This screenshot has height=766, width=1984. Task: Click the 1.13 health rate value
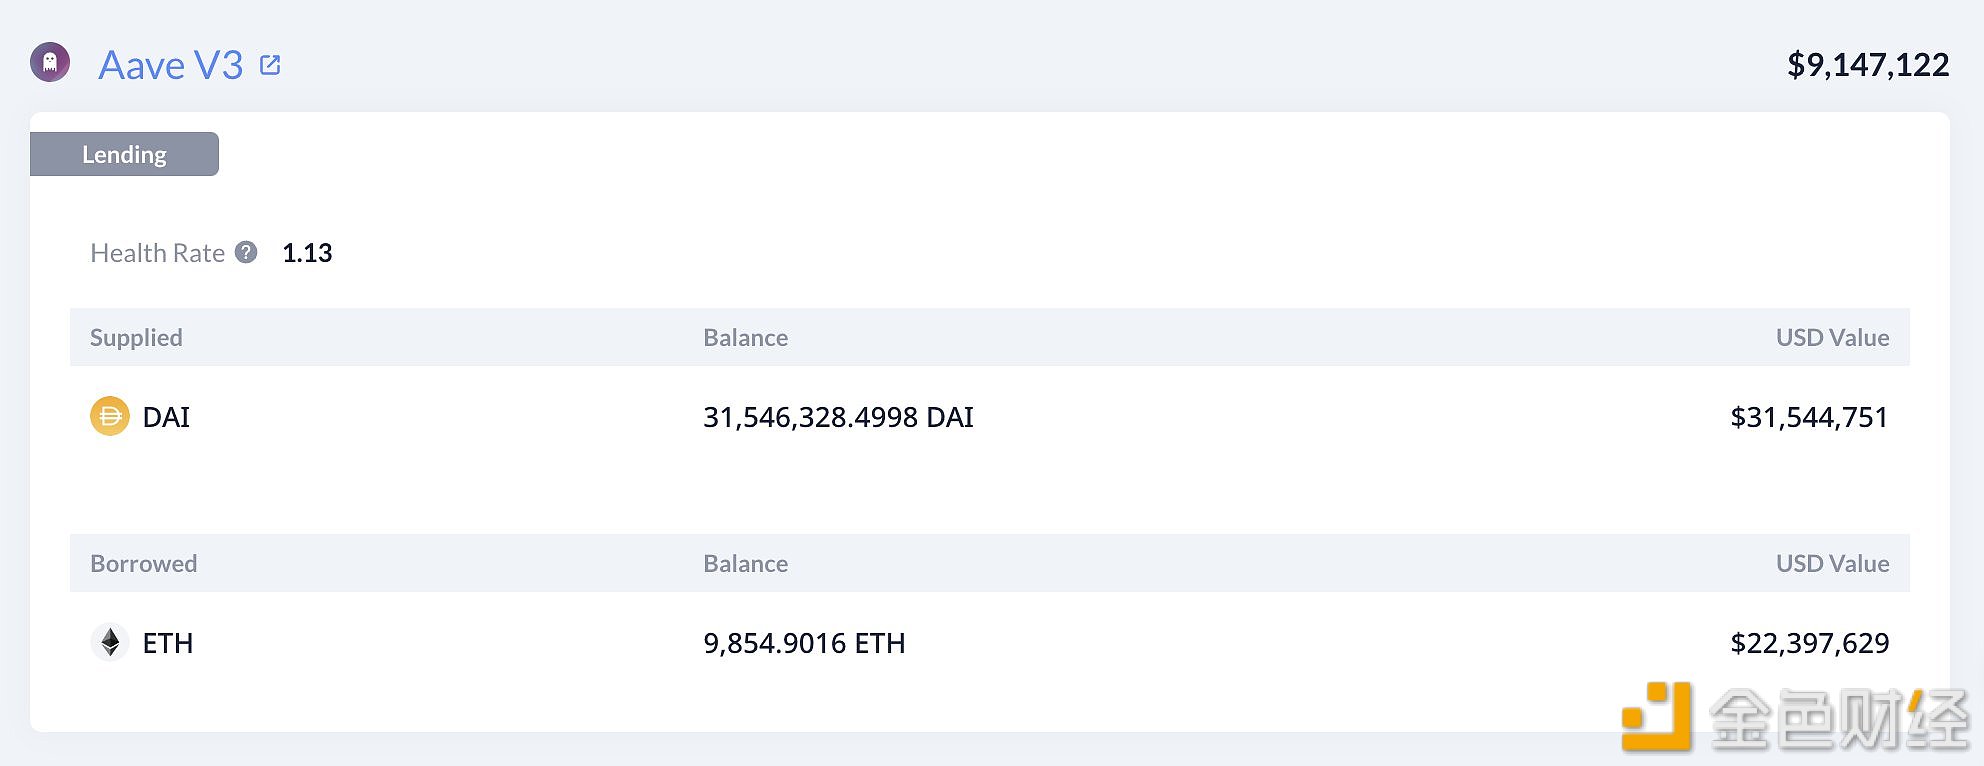(x=307, y=253)
